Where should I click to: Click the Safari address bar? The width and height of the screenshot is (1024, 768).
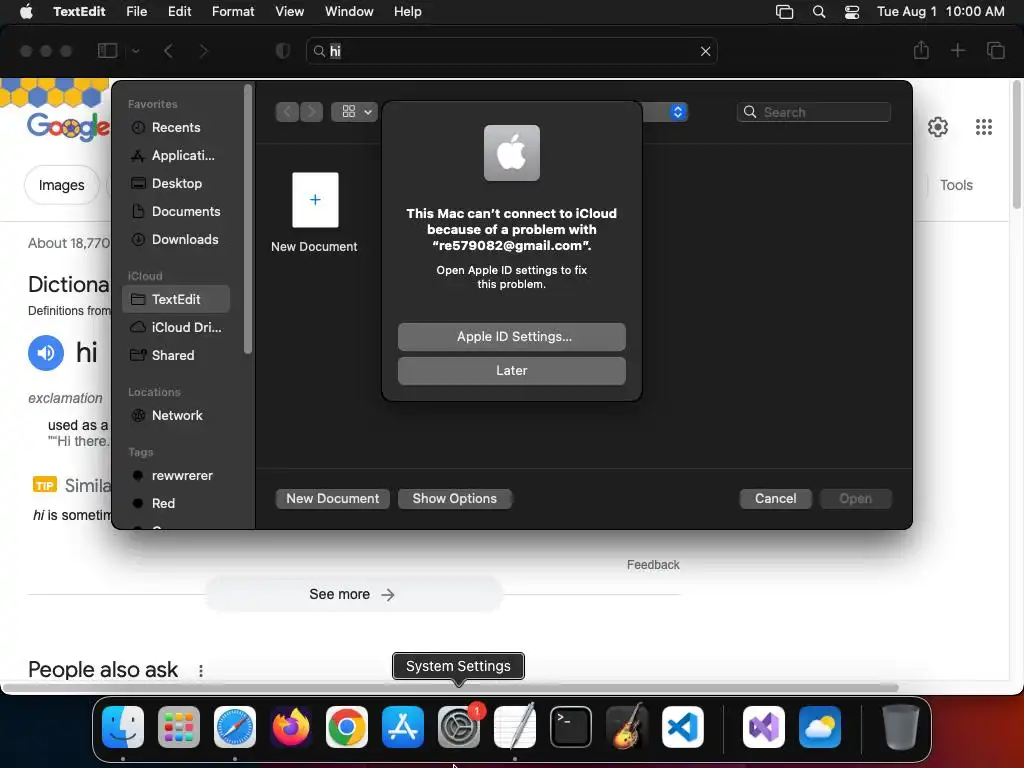pyautogui.click(x=511, y=51)
